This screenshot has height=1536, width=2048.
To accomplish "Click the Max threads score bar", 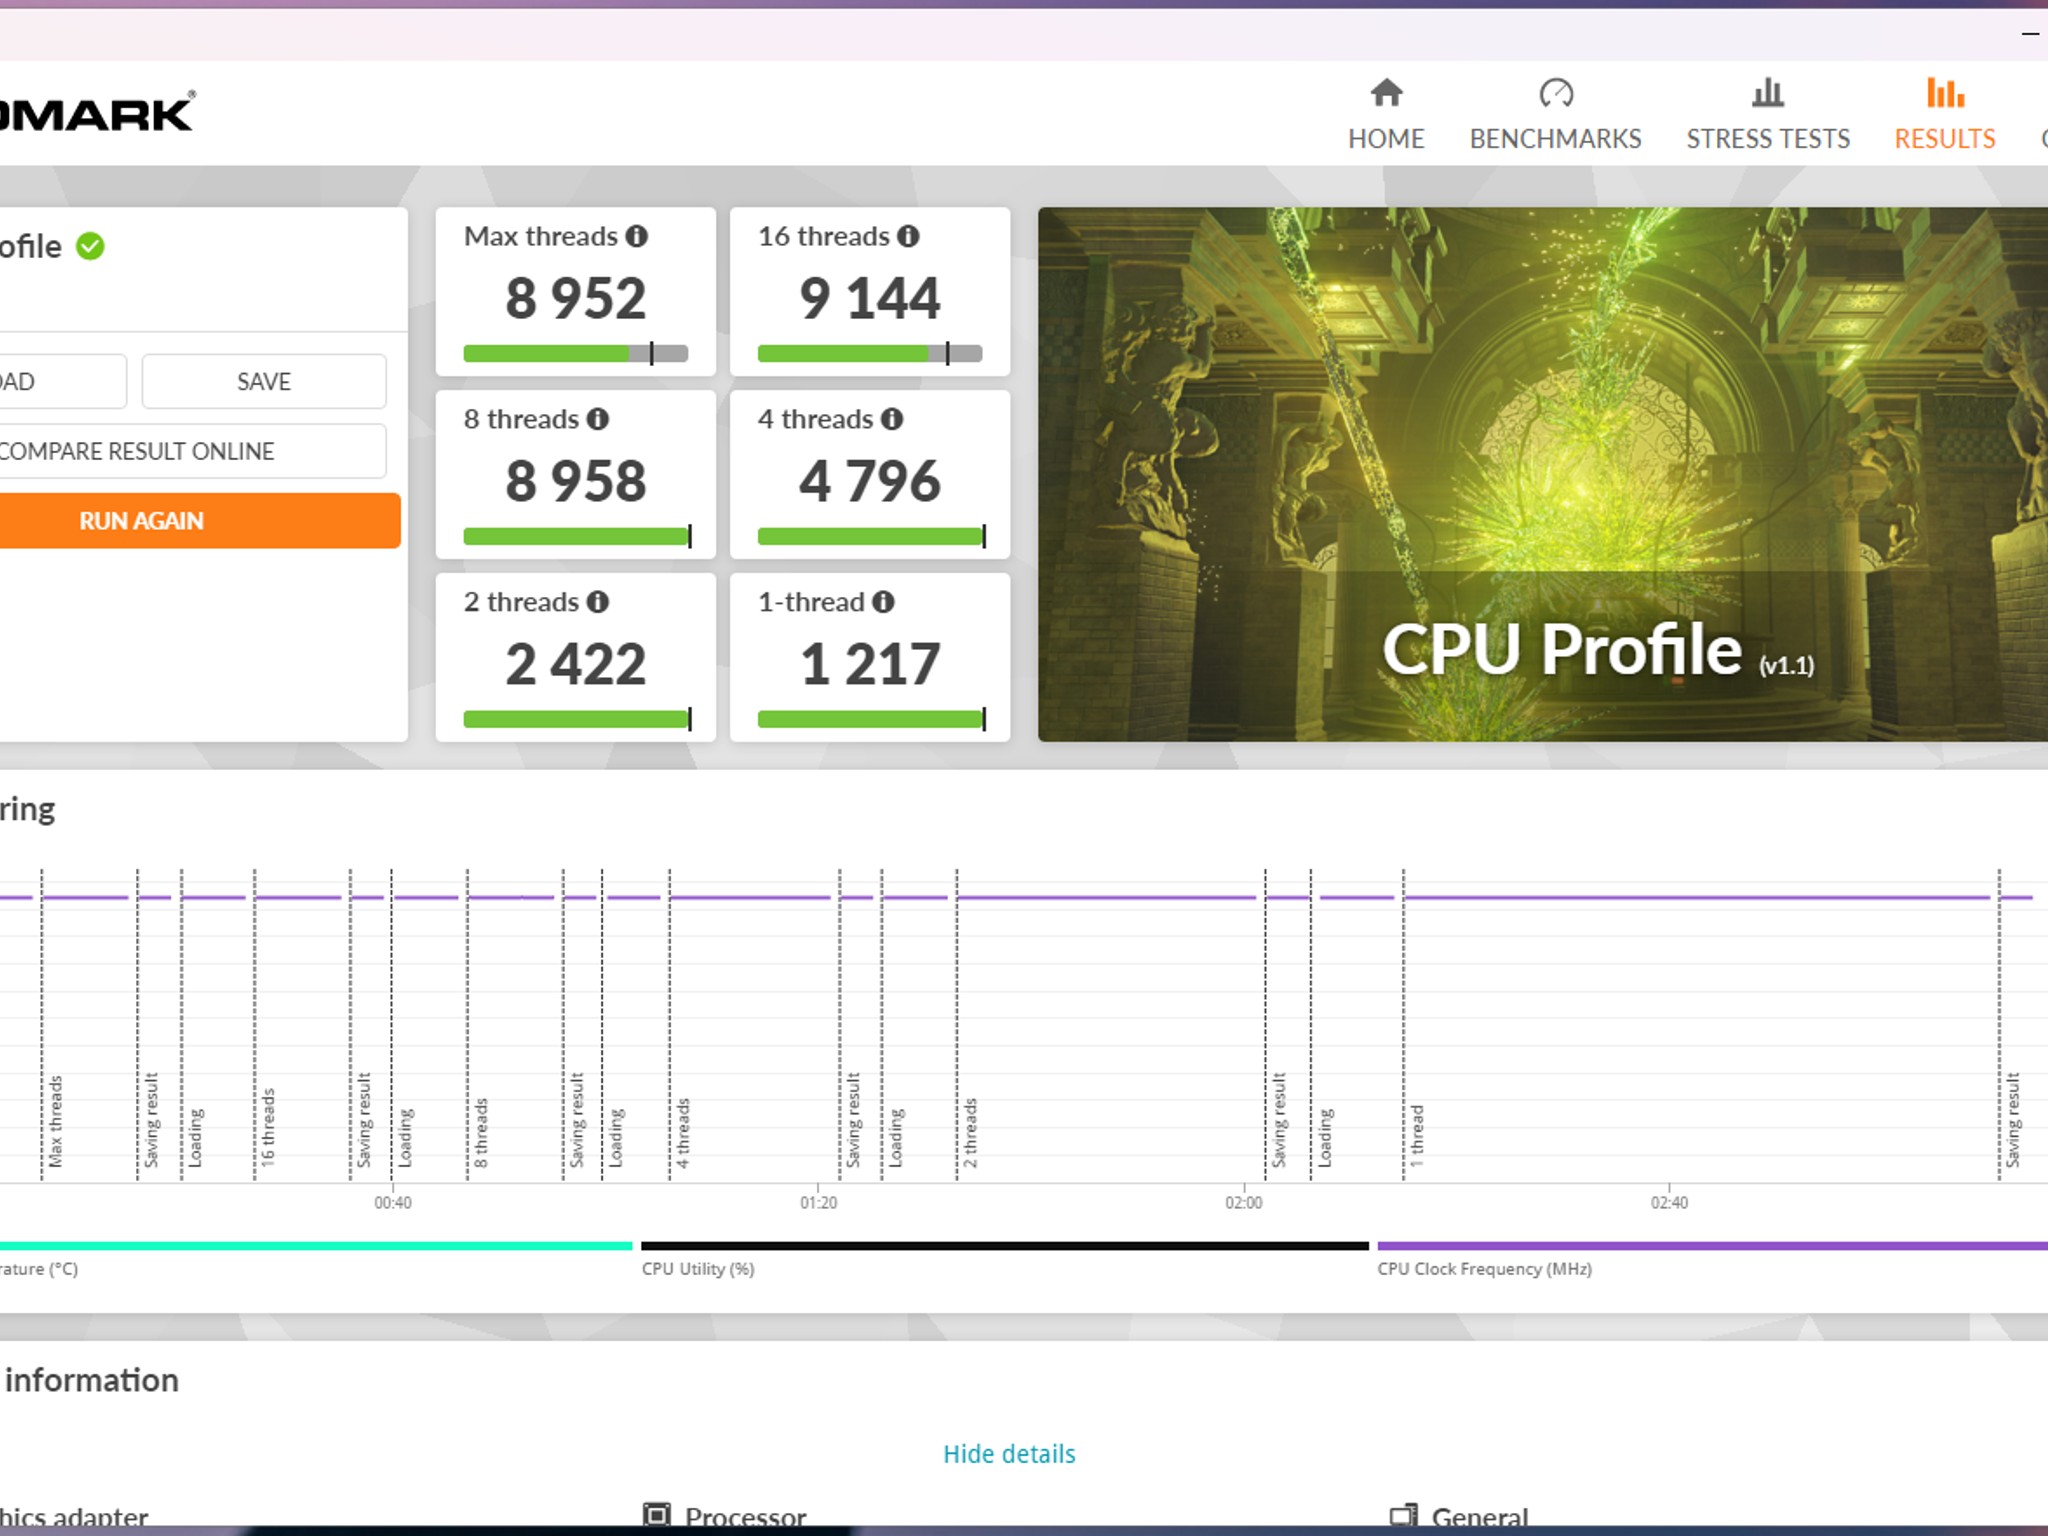I will pos(576,353).
